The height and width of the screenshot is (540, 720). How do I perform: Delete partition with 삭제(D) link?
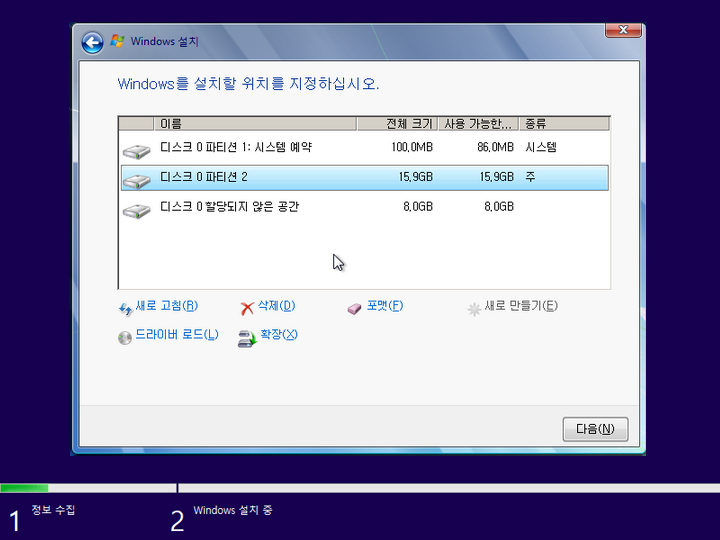pos(276,306)
